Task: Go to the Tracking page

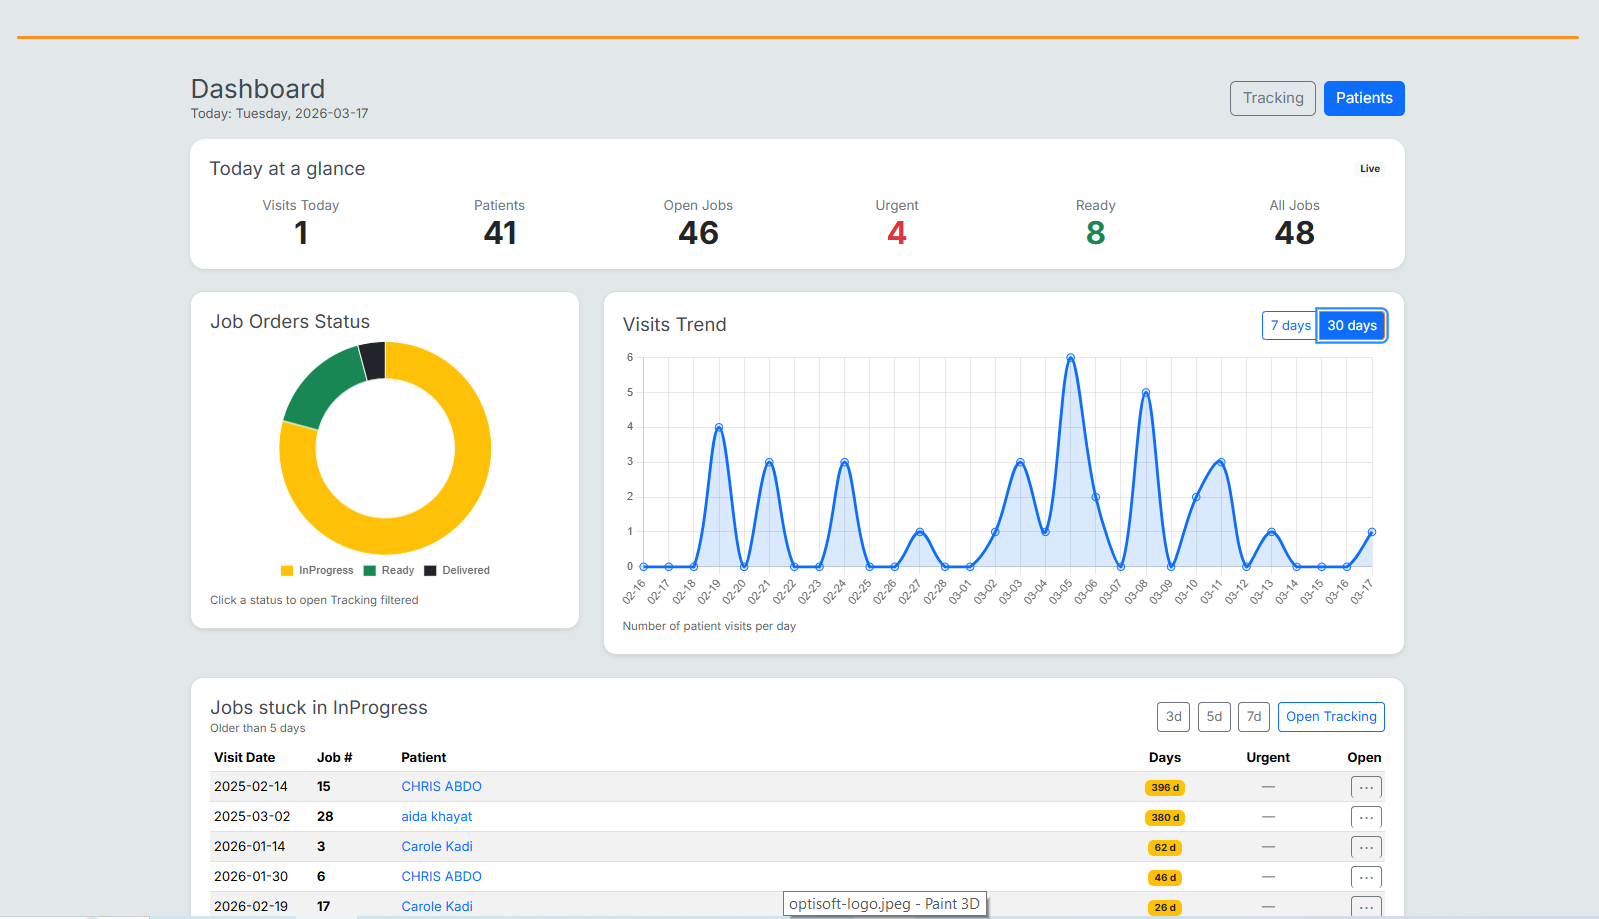Action: [1272, 98]
